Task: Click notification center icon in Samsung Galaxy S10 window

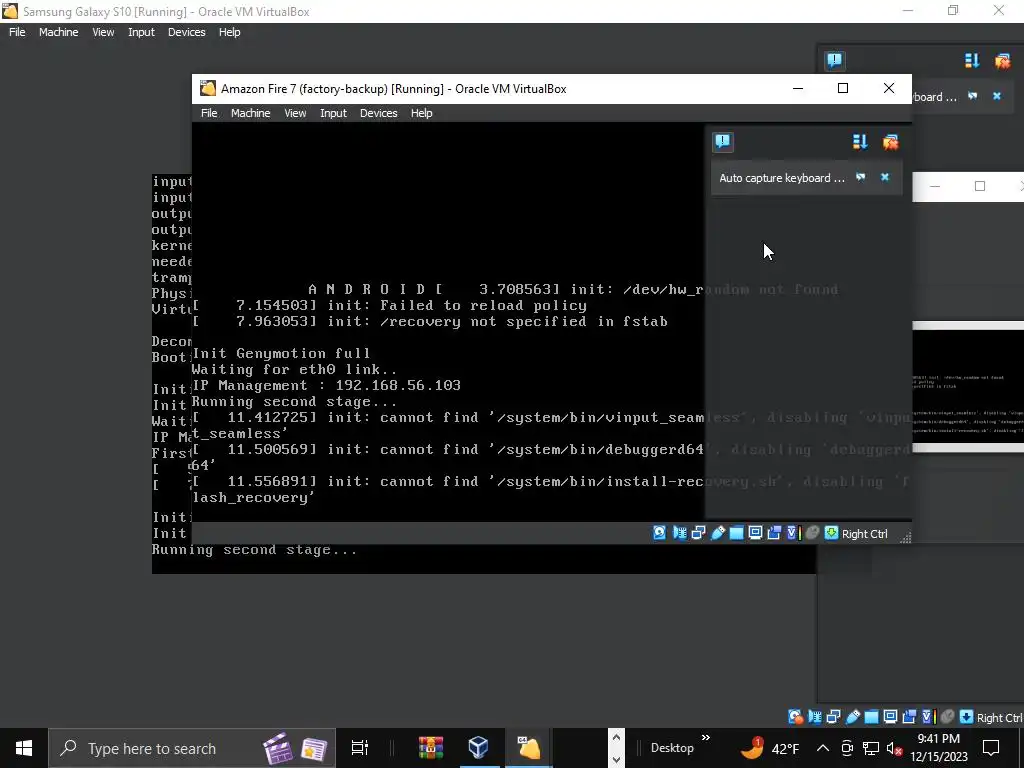Action: click(834, 61)
